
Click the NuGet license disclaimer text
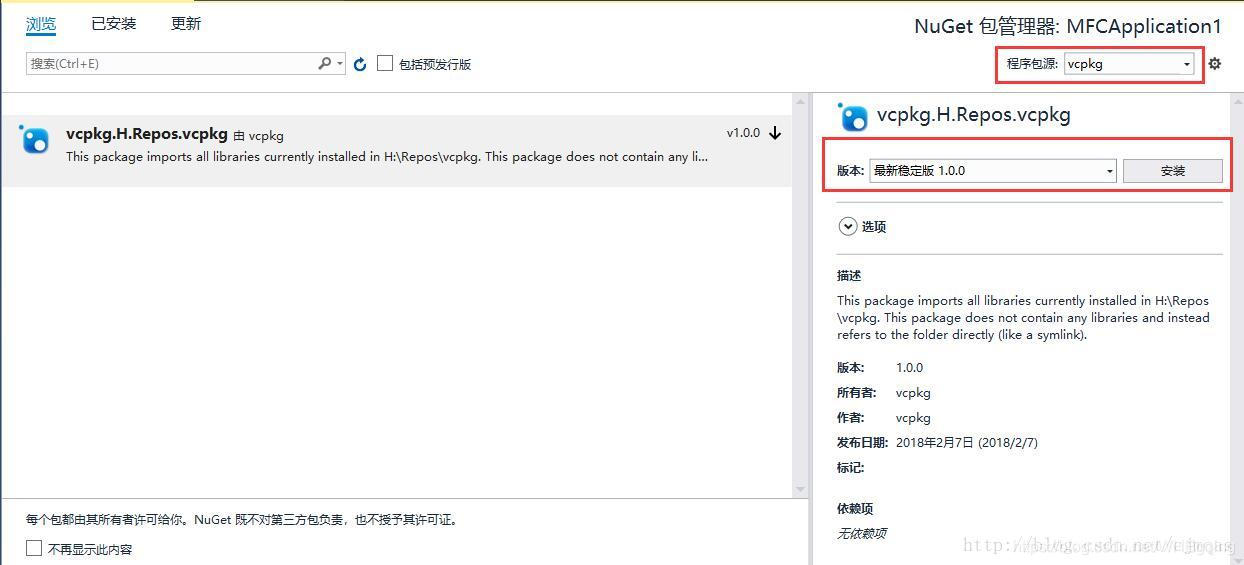pos(241,520)
